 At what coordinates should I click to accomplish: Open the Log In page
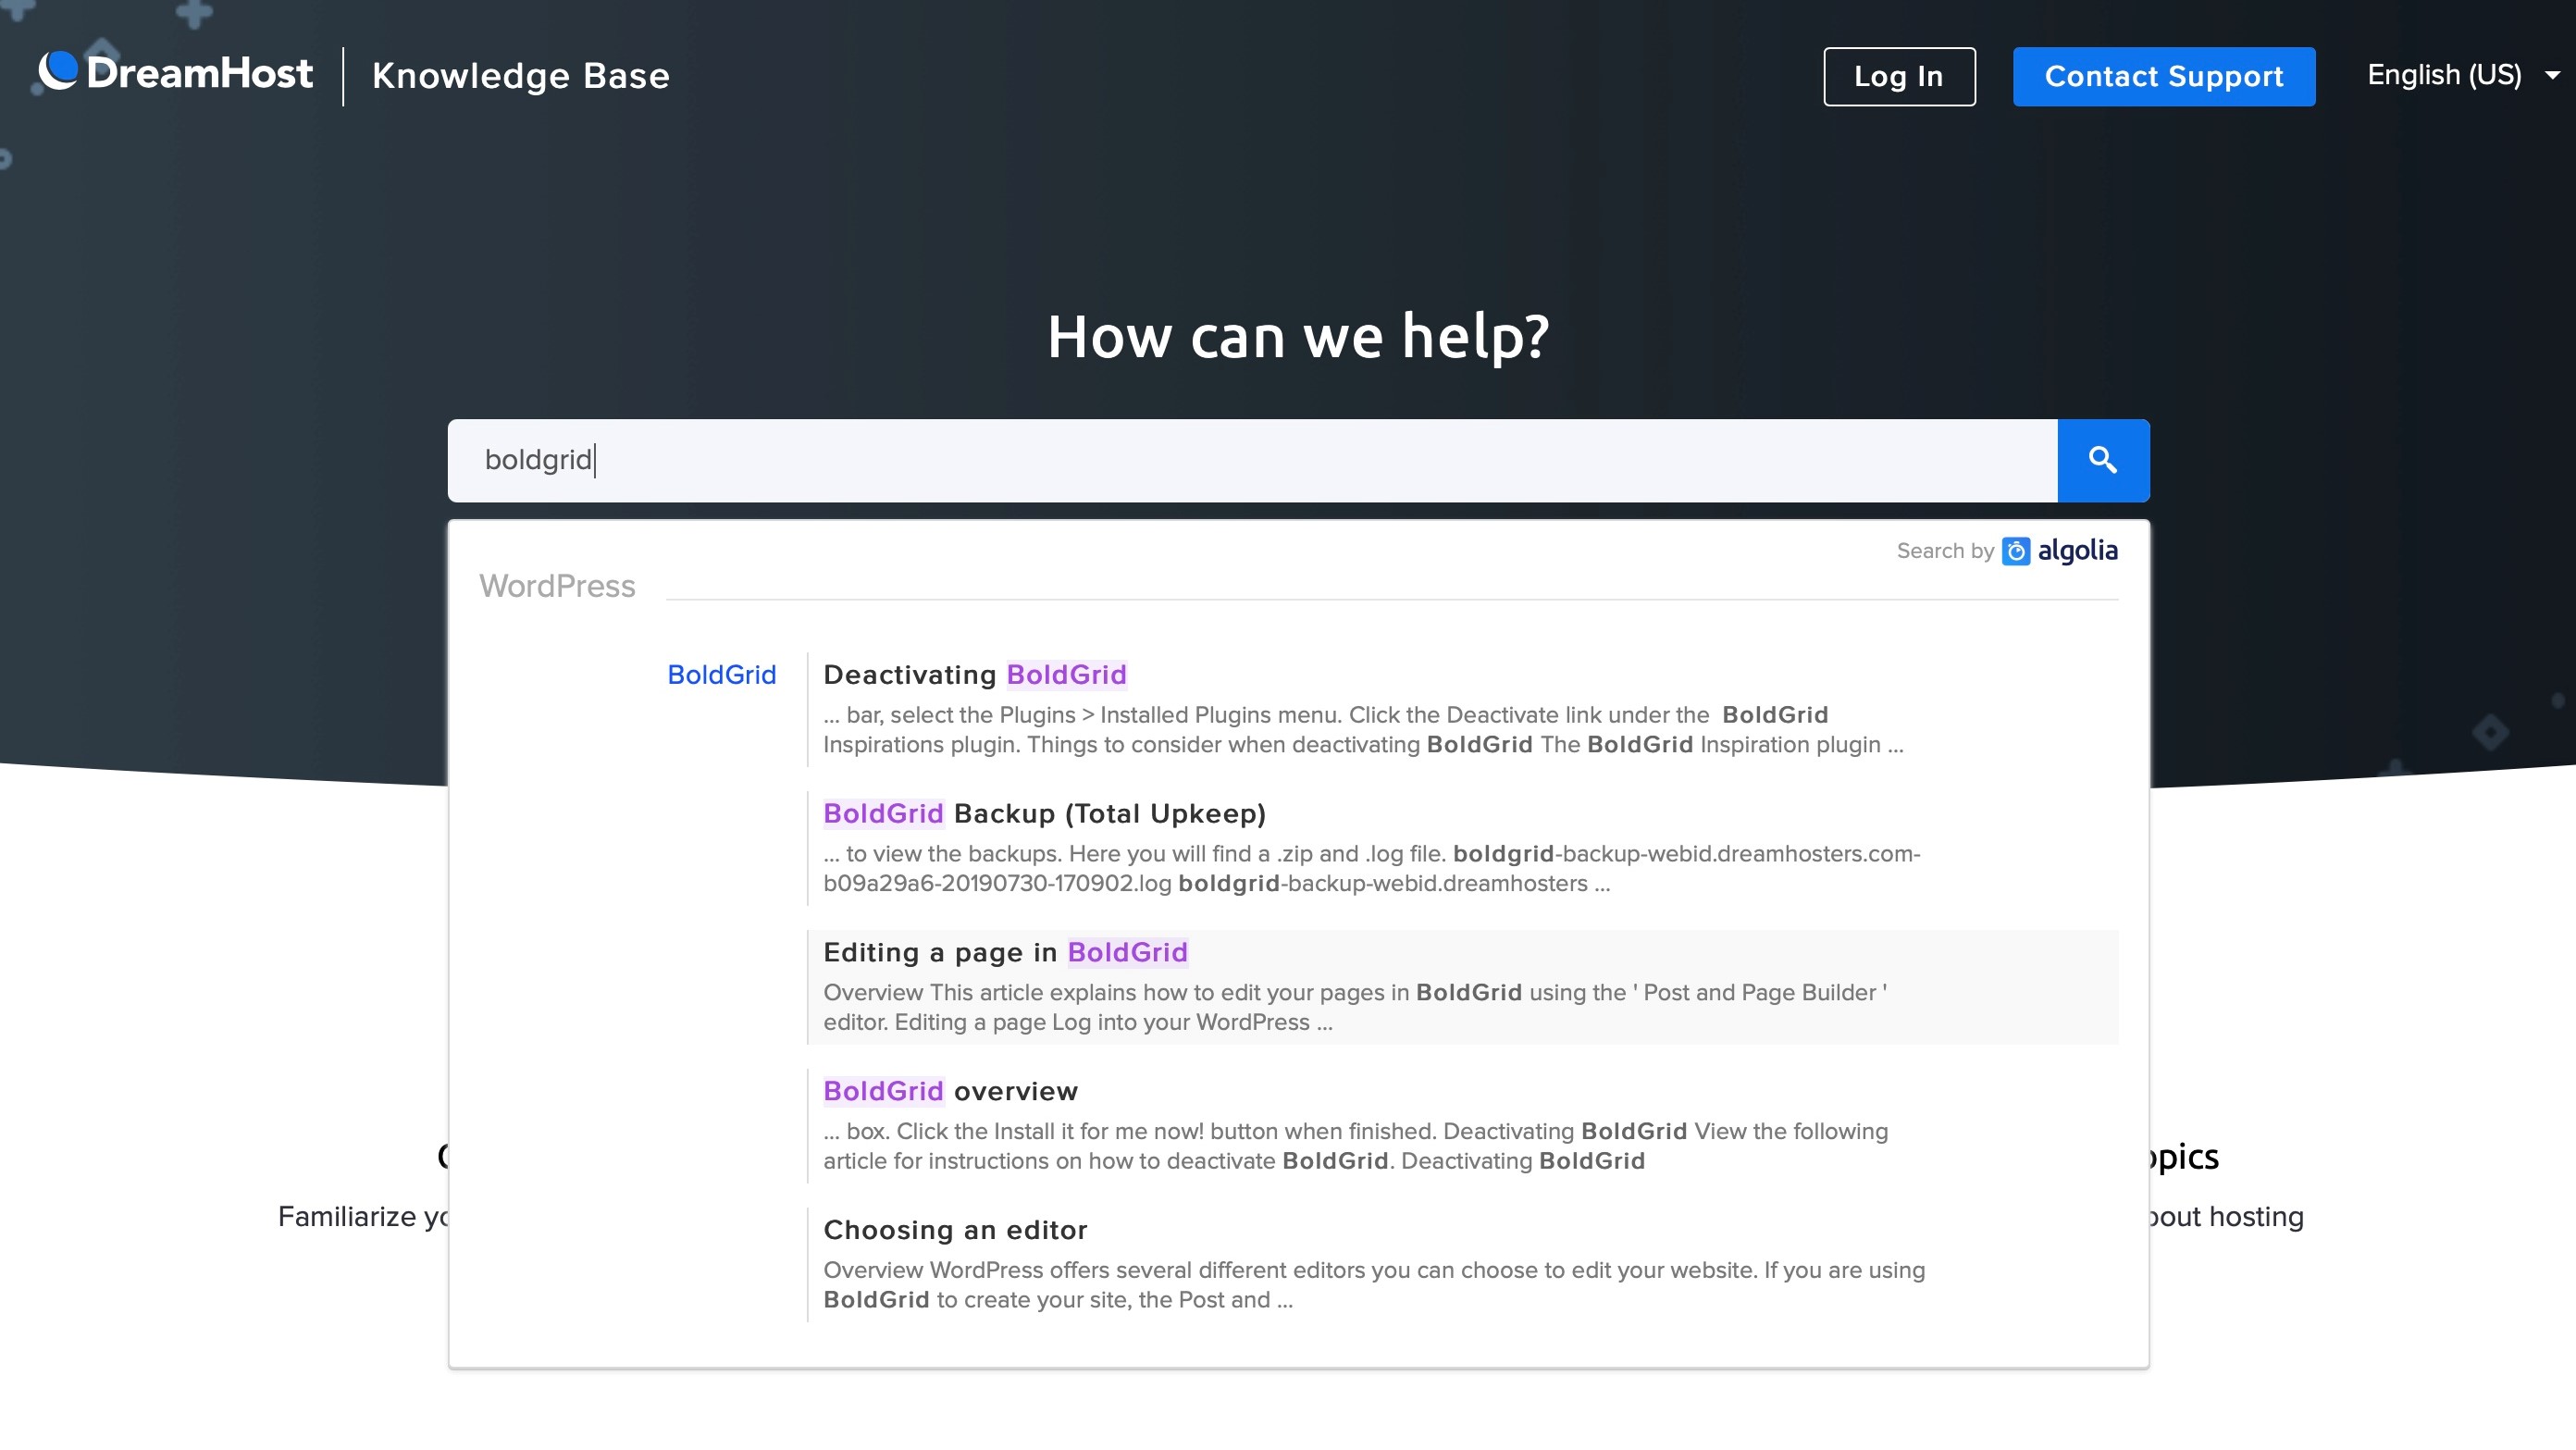[x=1898, y=75]
